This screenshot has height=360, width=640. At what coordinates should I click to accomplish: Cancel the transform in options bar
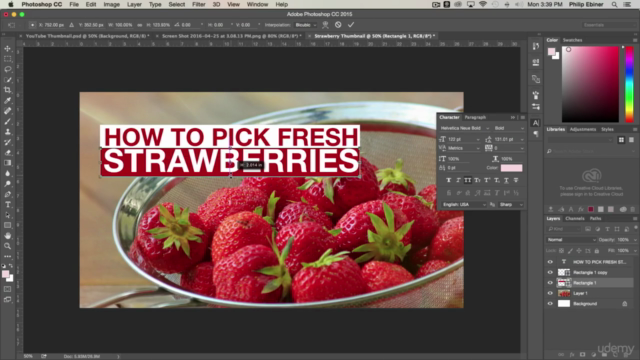(338, 25)
